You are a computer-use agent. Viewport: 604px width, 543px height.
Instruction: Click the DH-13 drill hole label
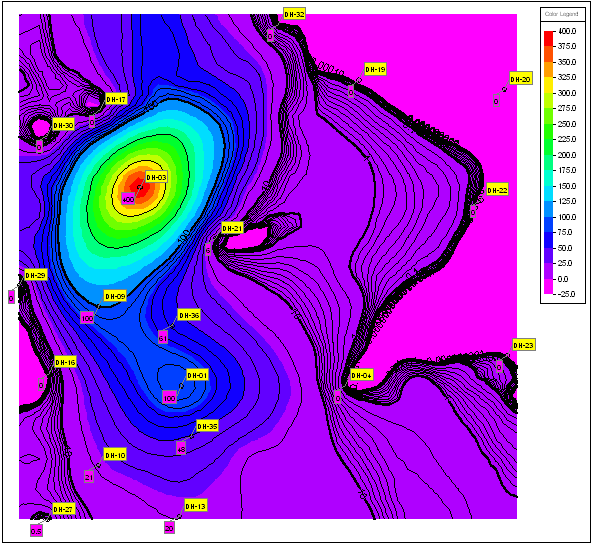point(195,506)
